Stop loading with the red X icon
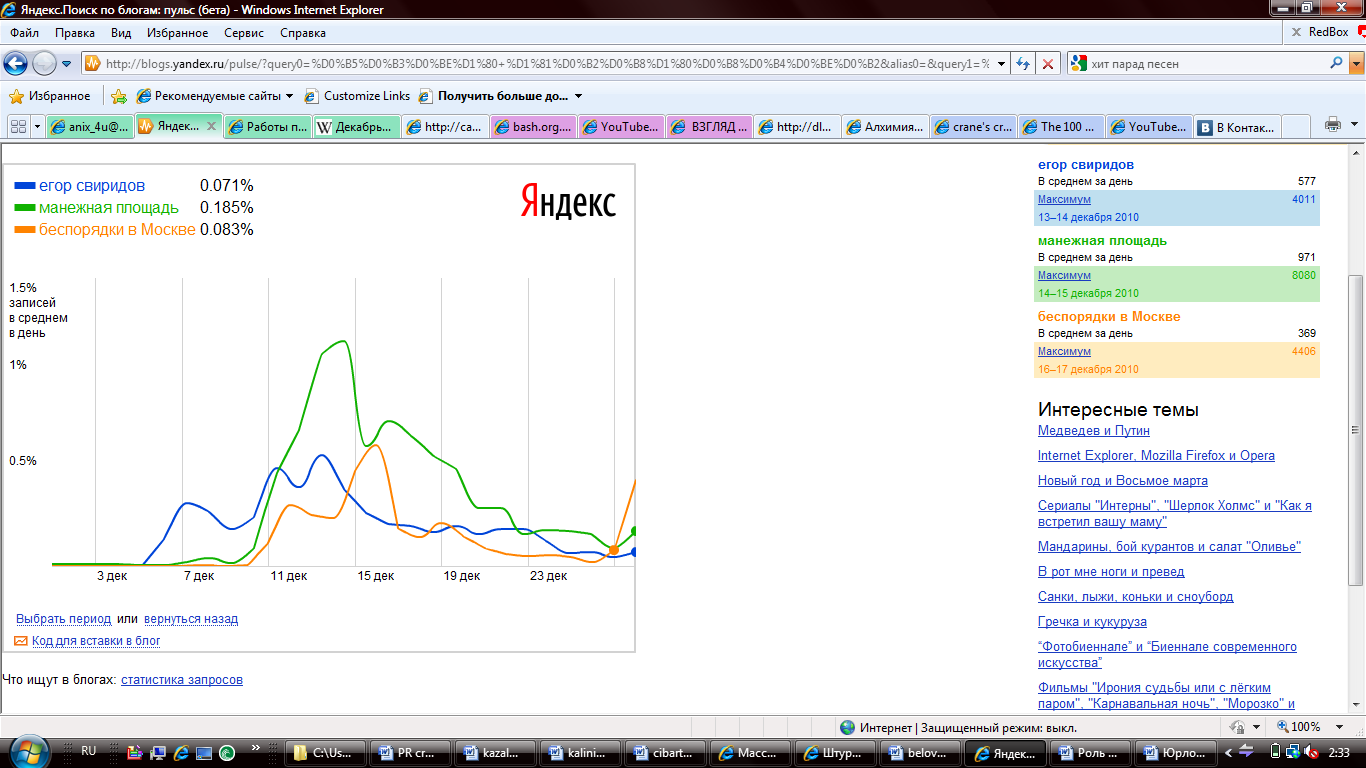1366x768 pixels. pyautogui.click(x=1047, y=63)
